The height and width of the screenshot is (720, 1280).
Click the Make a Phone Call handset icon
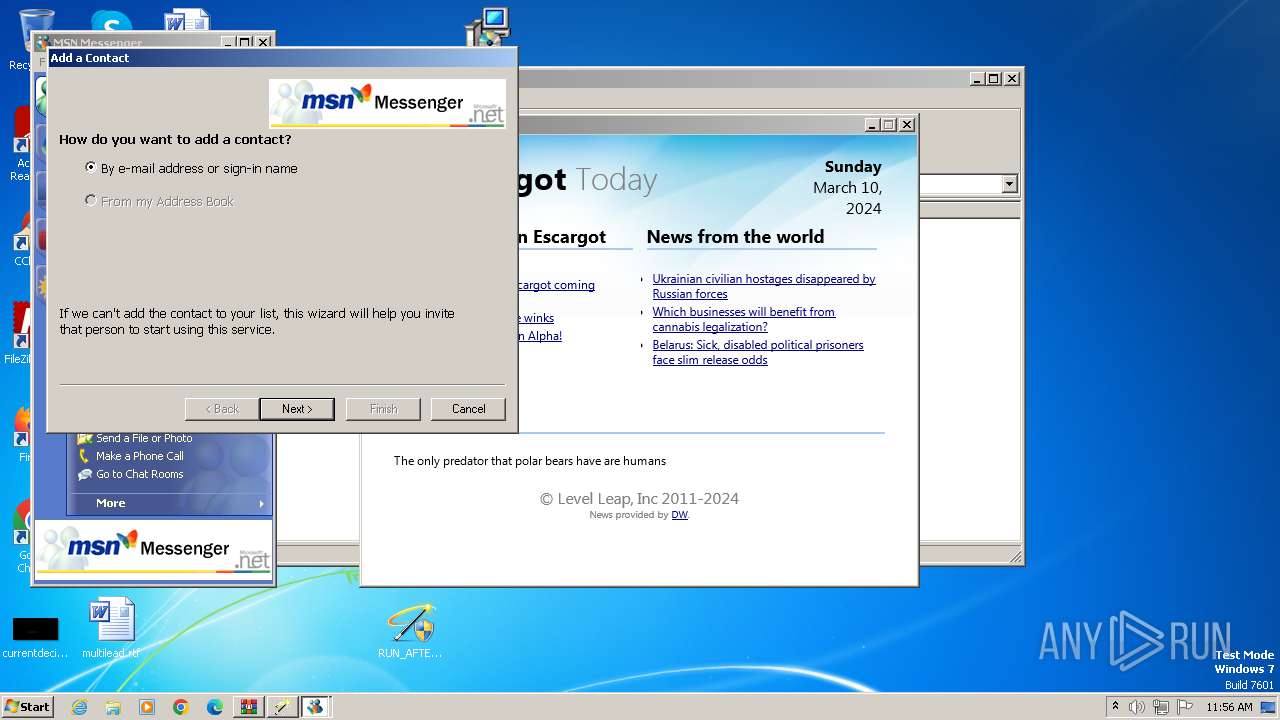point(84,456)
